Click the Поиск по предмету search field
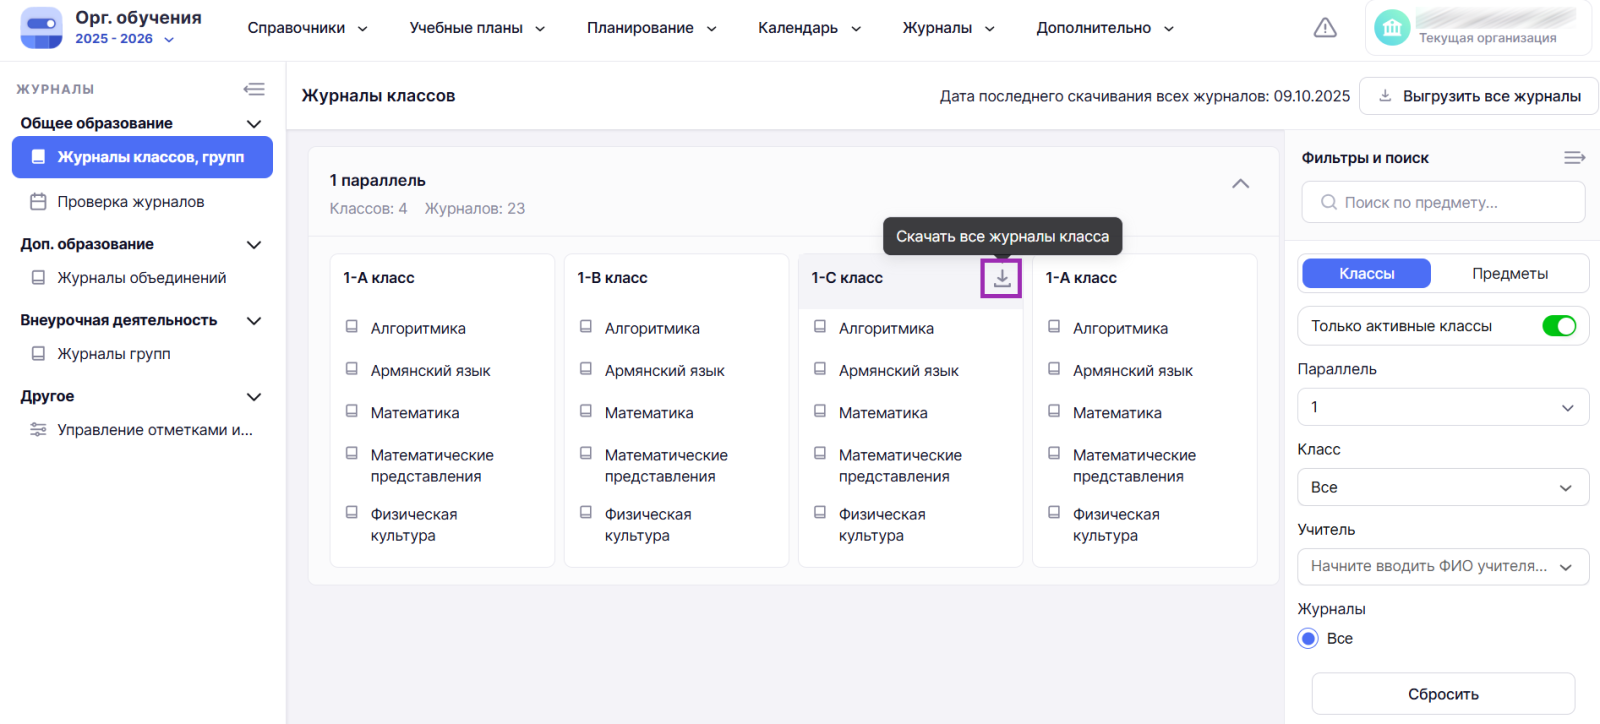This screenshot has height=724, width=1600. point(1442,202)
